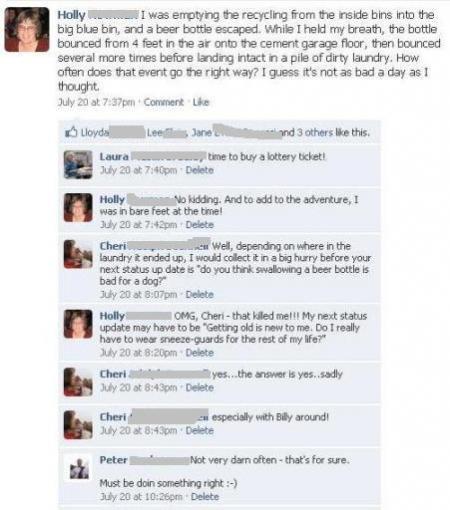Open the "3 others" likes list

pyautogui.click(x=315, y=132)
